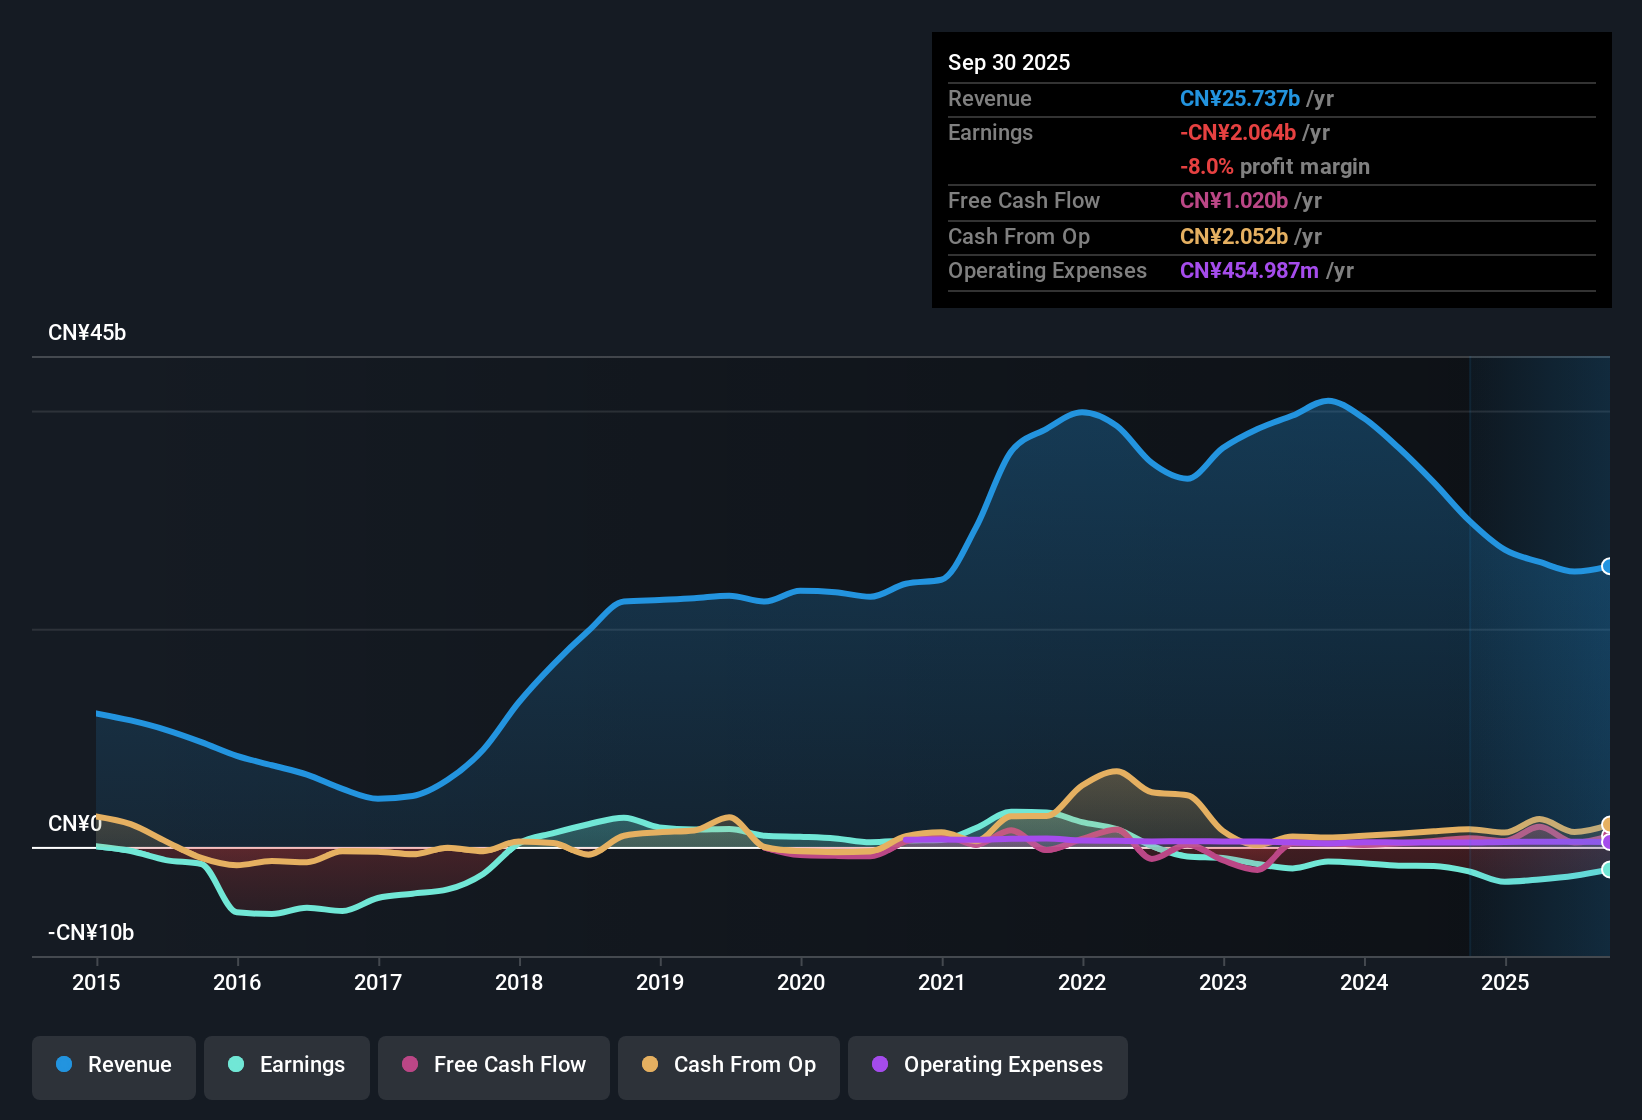Click the blue Revenue legend dot
The image size is (1642, 1120).
63,1065
